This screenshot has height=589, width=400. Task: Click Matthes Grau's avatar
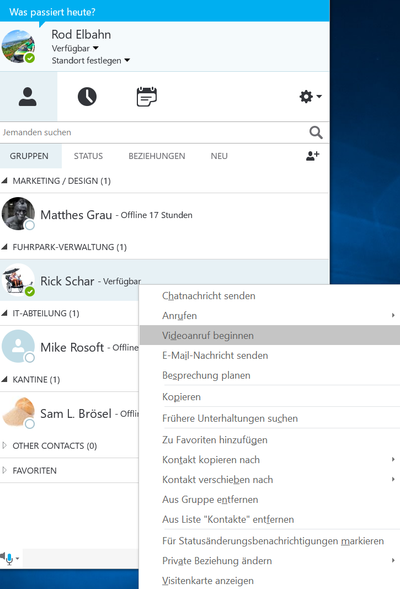[18, 213]
